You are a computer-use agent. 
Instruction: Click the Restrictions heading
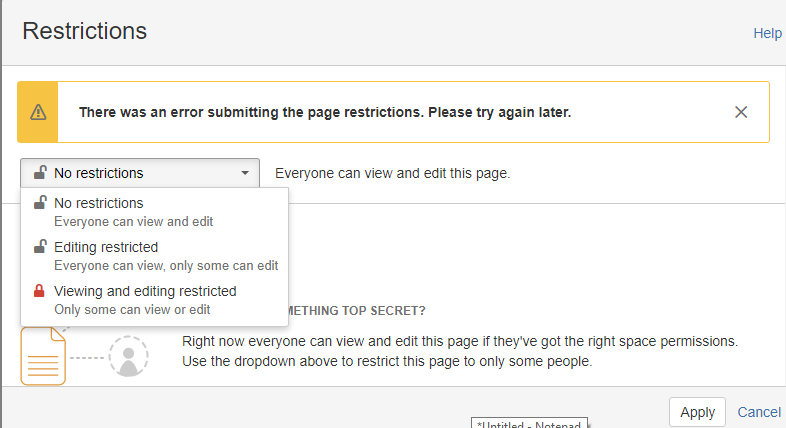[85, 31]
